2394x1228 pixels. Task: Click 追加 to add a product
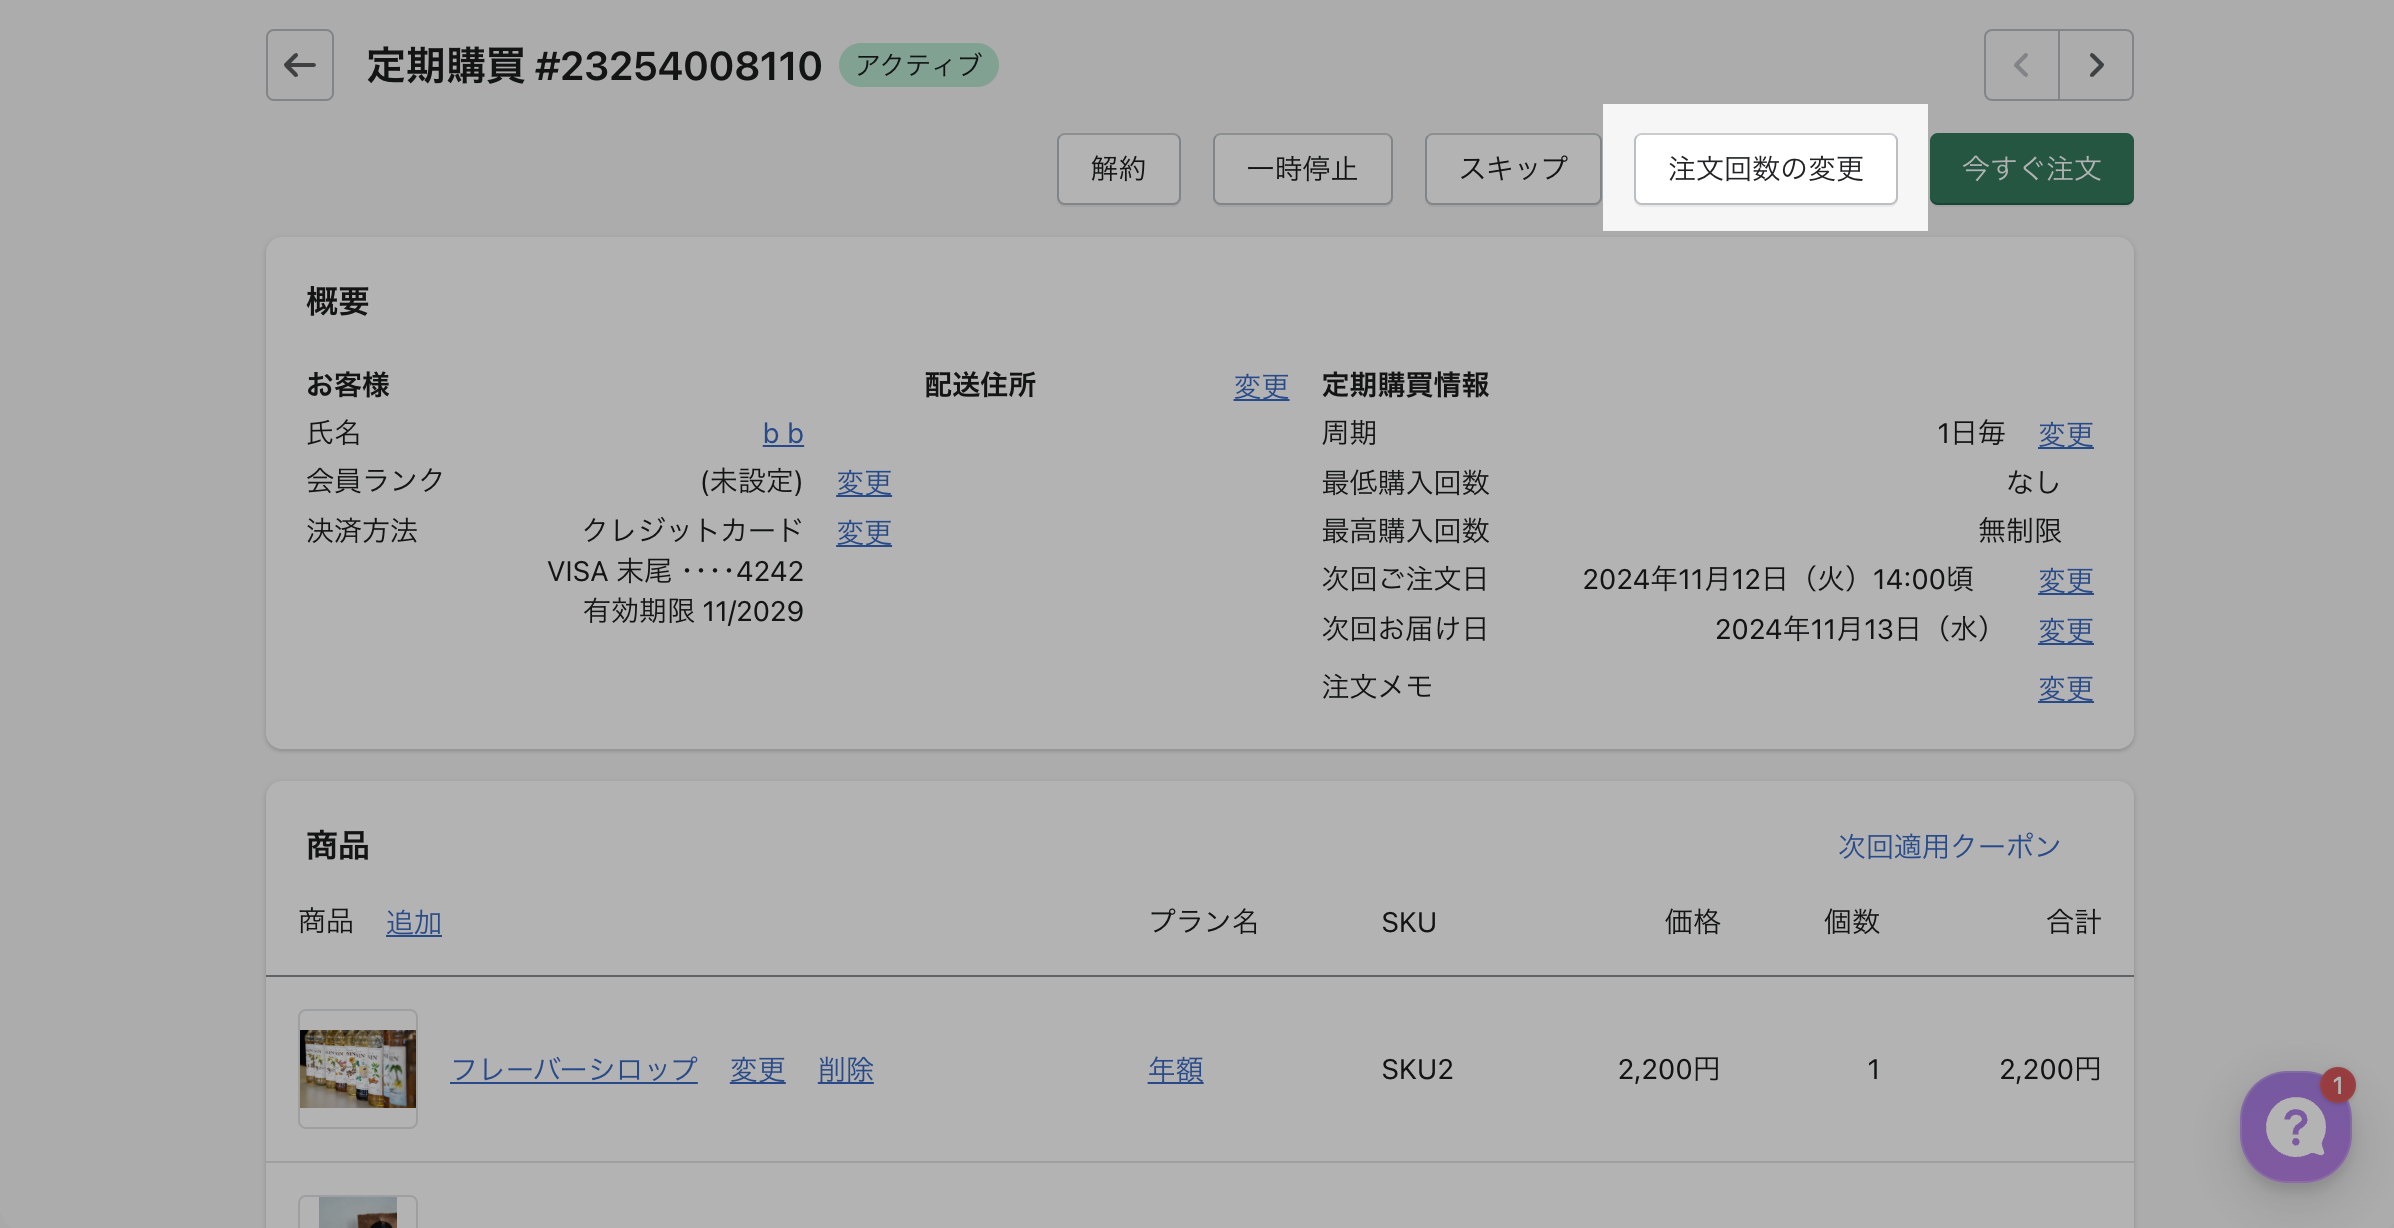coord(413,922)
